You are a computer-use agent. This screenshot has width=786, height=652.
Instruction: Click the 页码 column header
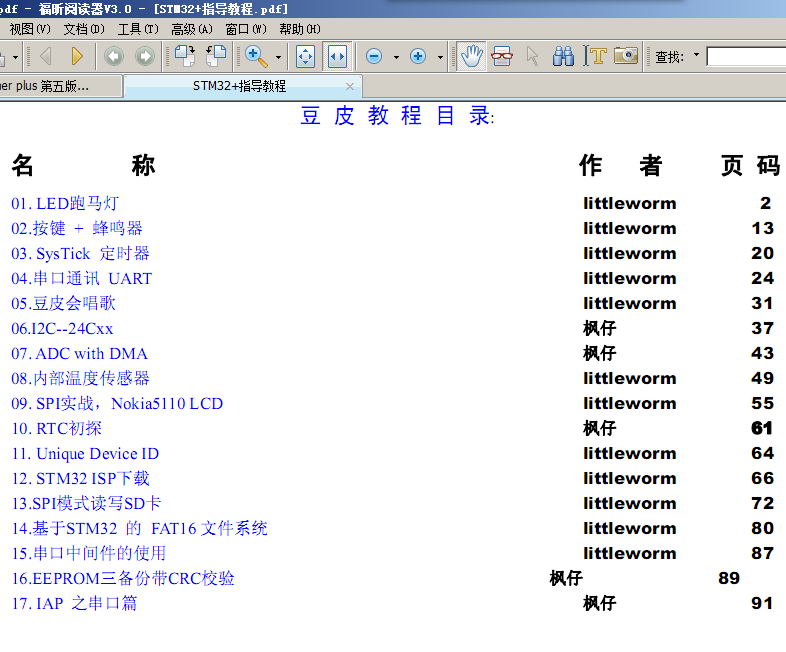pos(750,166)
